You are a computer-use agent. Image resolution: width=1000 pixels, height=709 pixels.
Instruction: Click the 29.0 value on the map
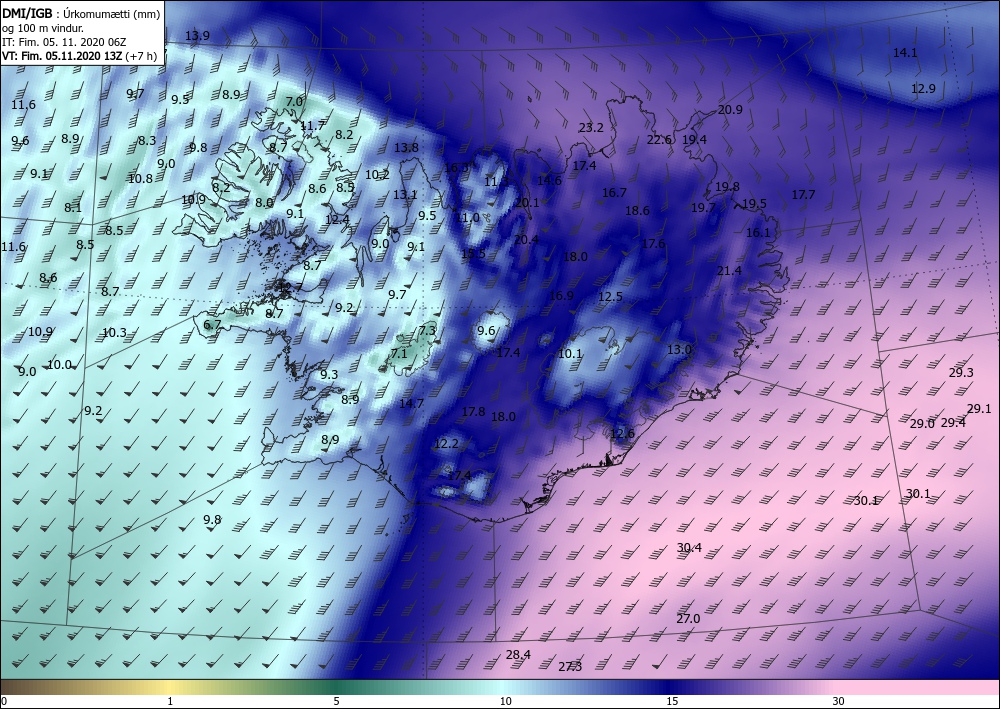[922, 423]
